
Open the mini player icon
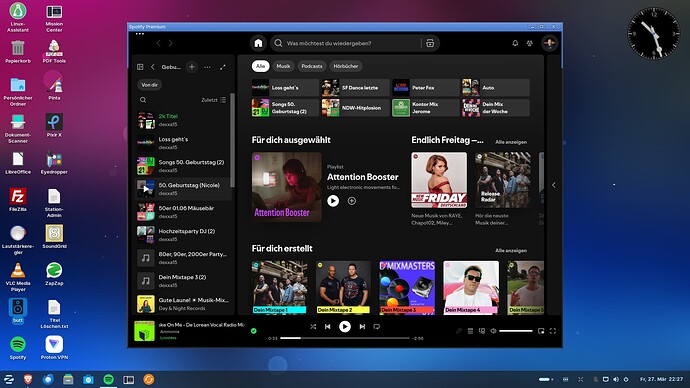coord(541,331)
